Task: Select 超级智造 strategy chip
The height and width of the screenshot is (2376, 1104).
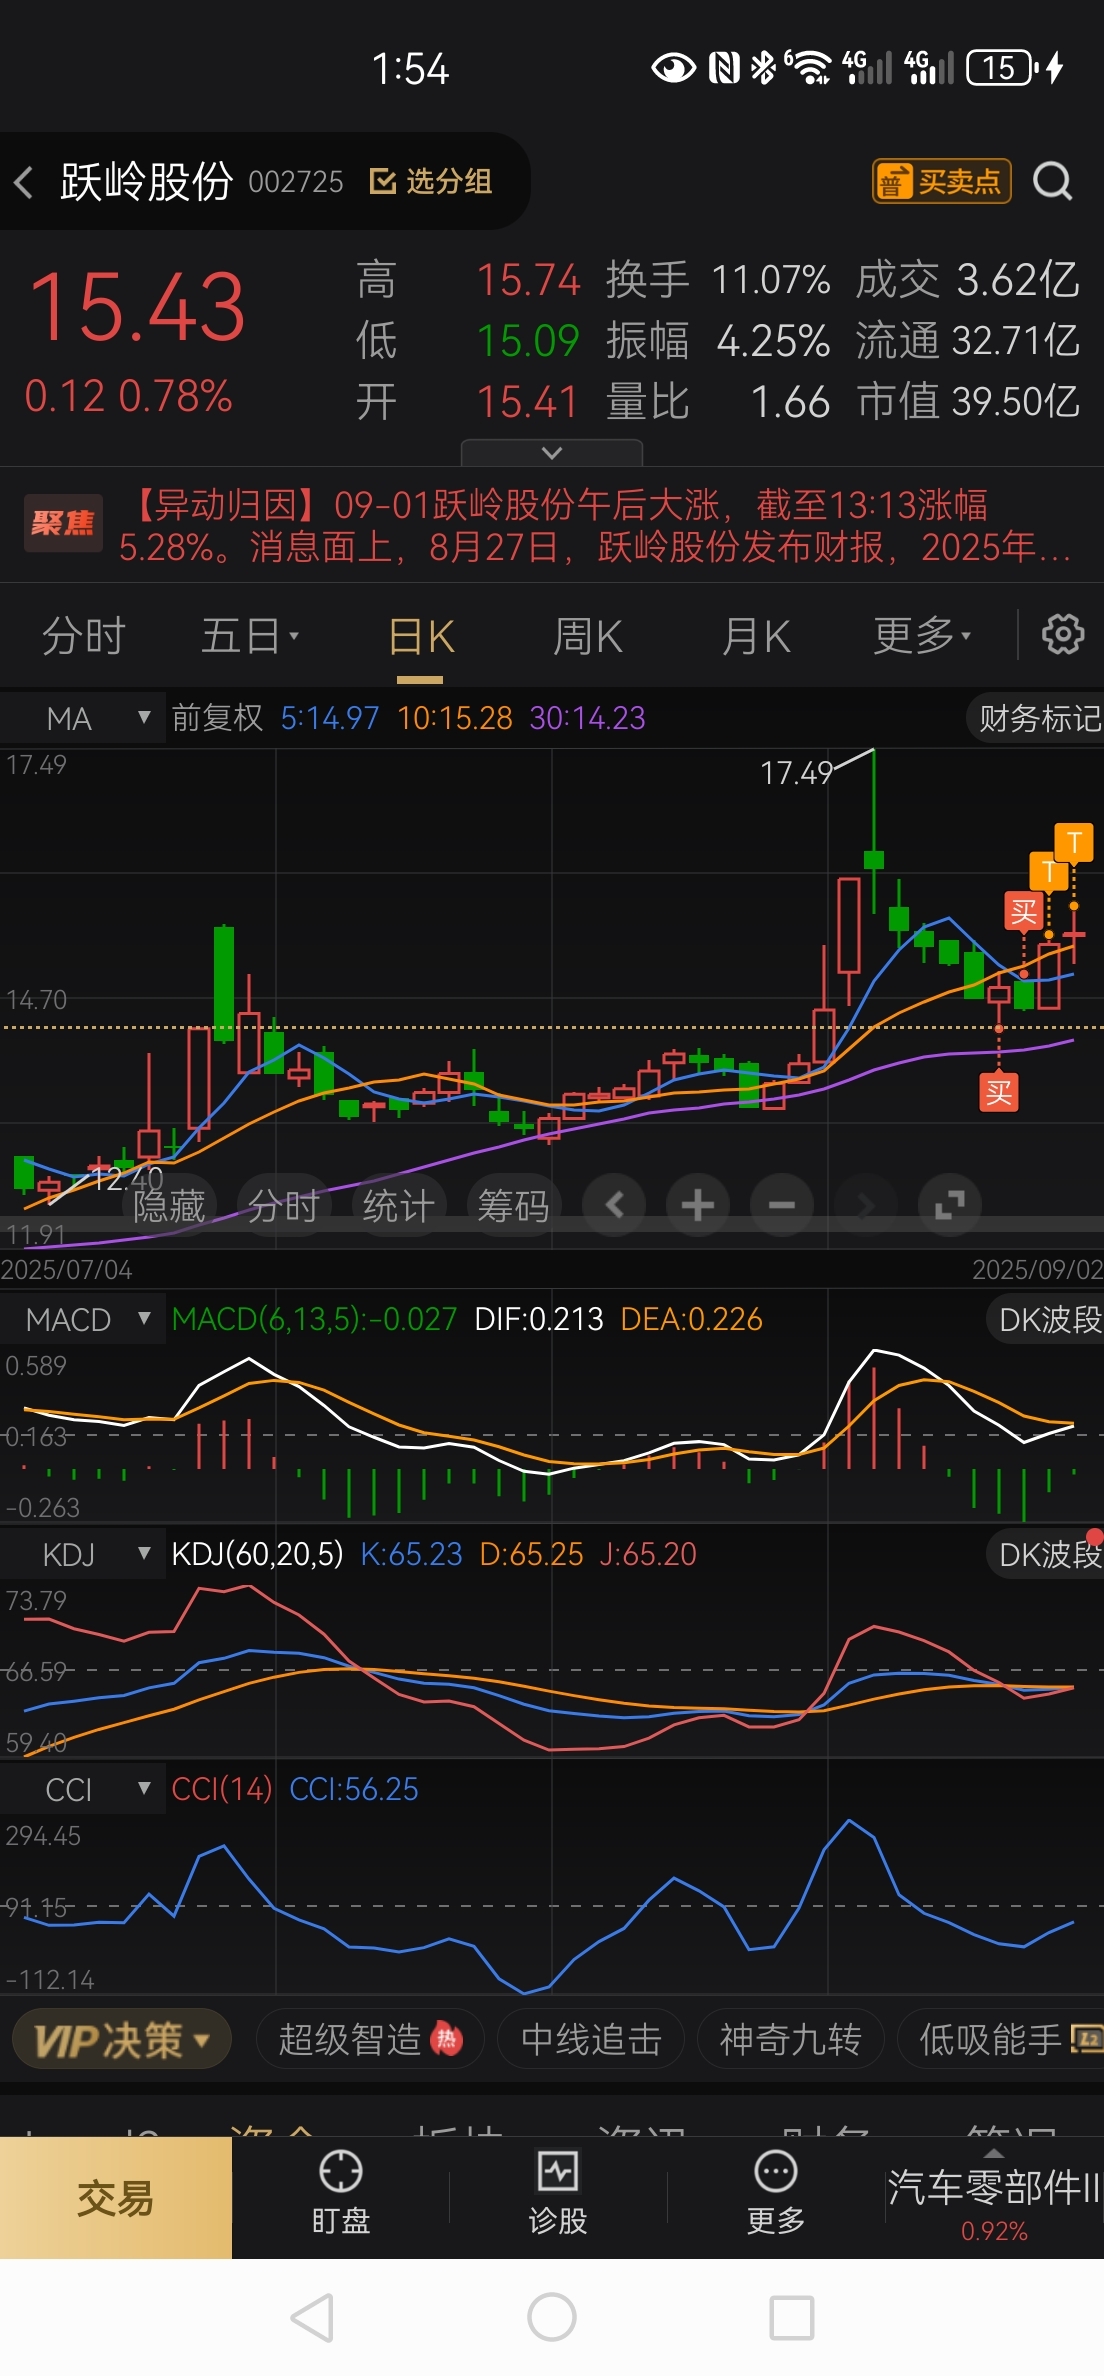Action: point(370,2039)
